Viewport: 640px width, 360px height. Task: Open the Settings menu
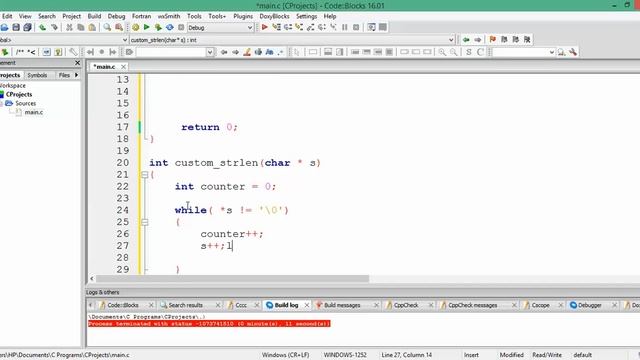tap(307, 16)
